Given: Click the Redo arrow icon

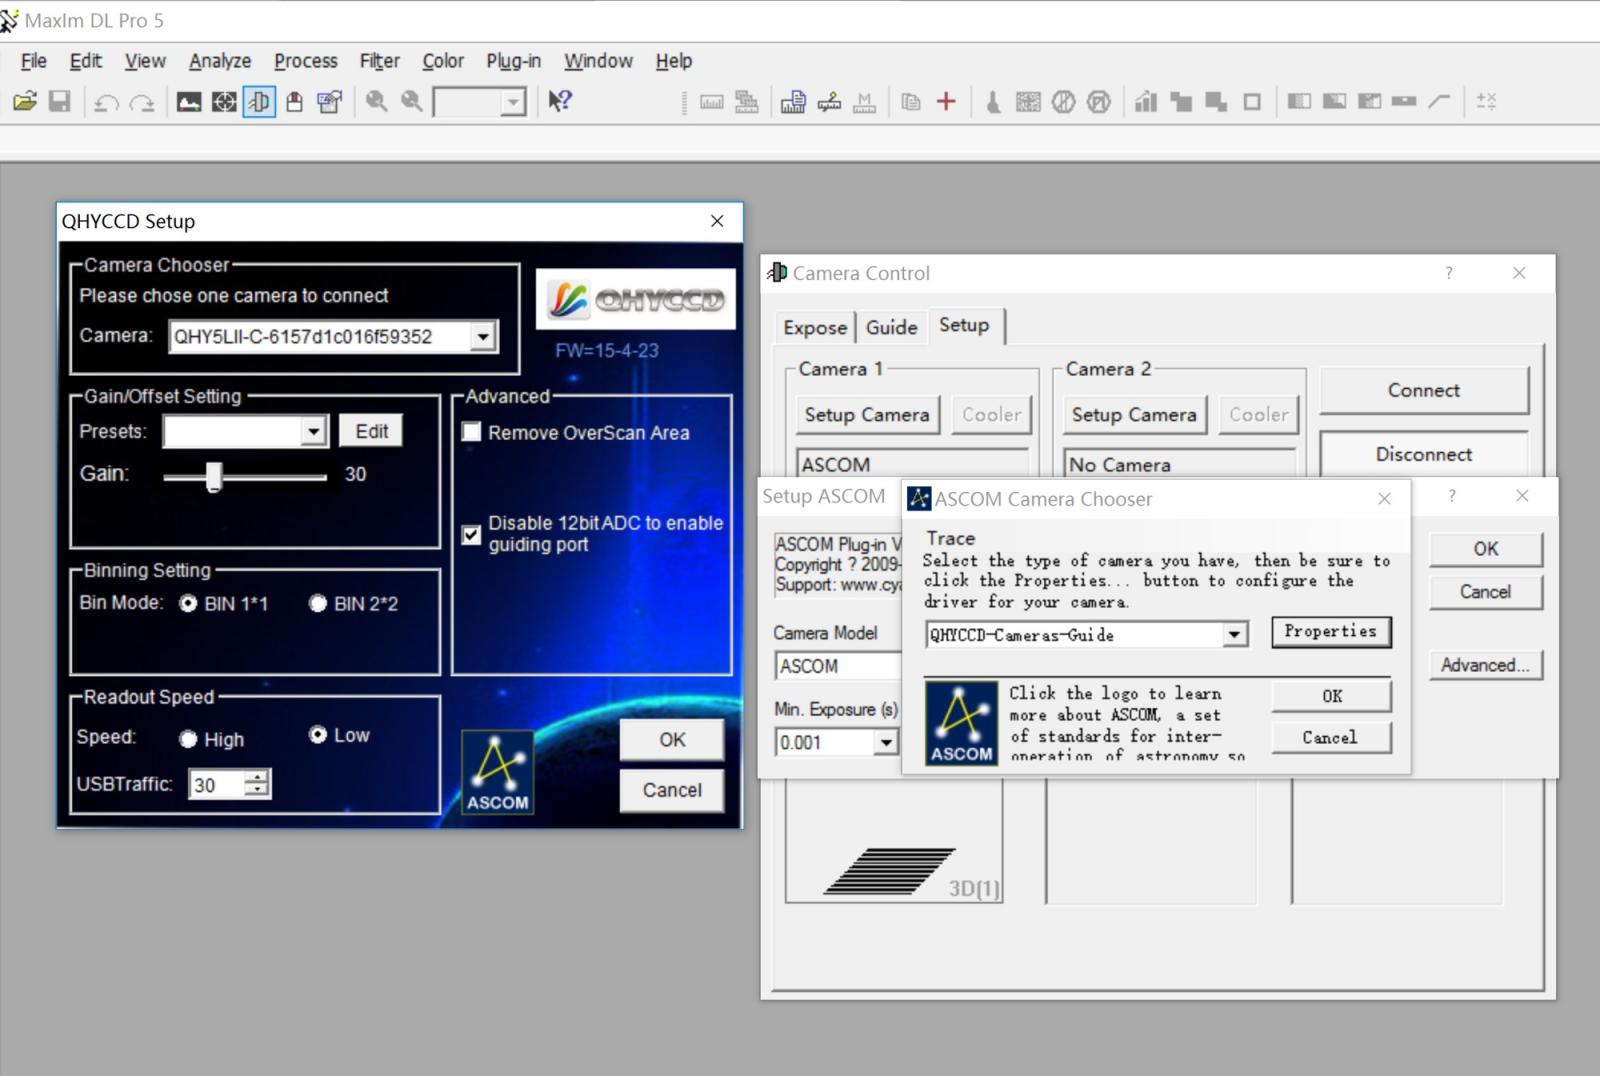Looking at the screenshot, I should click(142, 102).
